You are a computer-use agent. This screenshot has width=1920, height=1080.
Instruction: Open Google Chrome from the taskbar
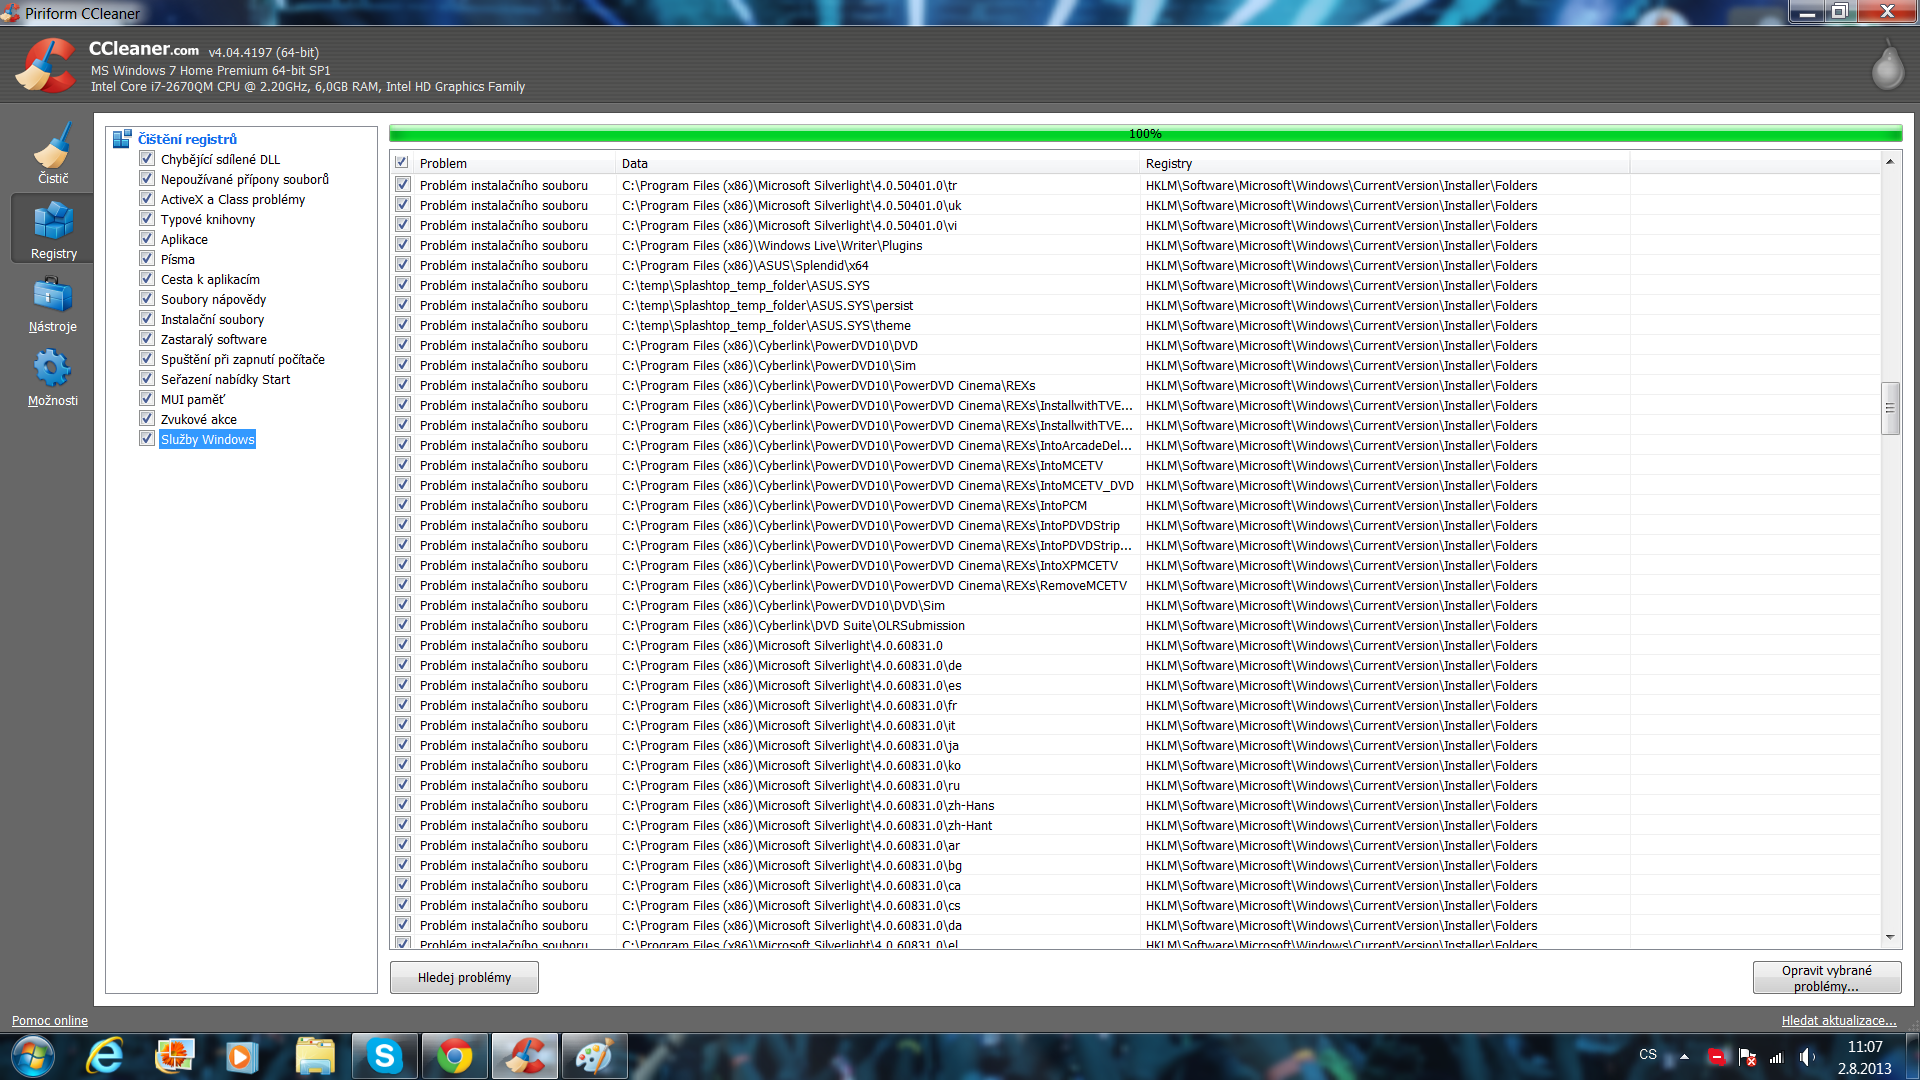[455, 1056]
